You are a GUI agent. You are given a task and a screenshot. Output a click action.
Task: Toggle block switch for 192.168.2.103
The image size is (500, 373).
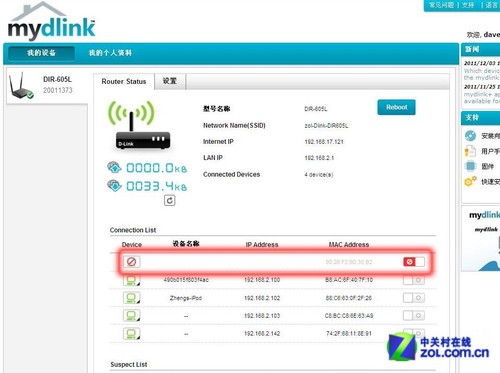(x=414, y=315)
